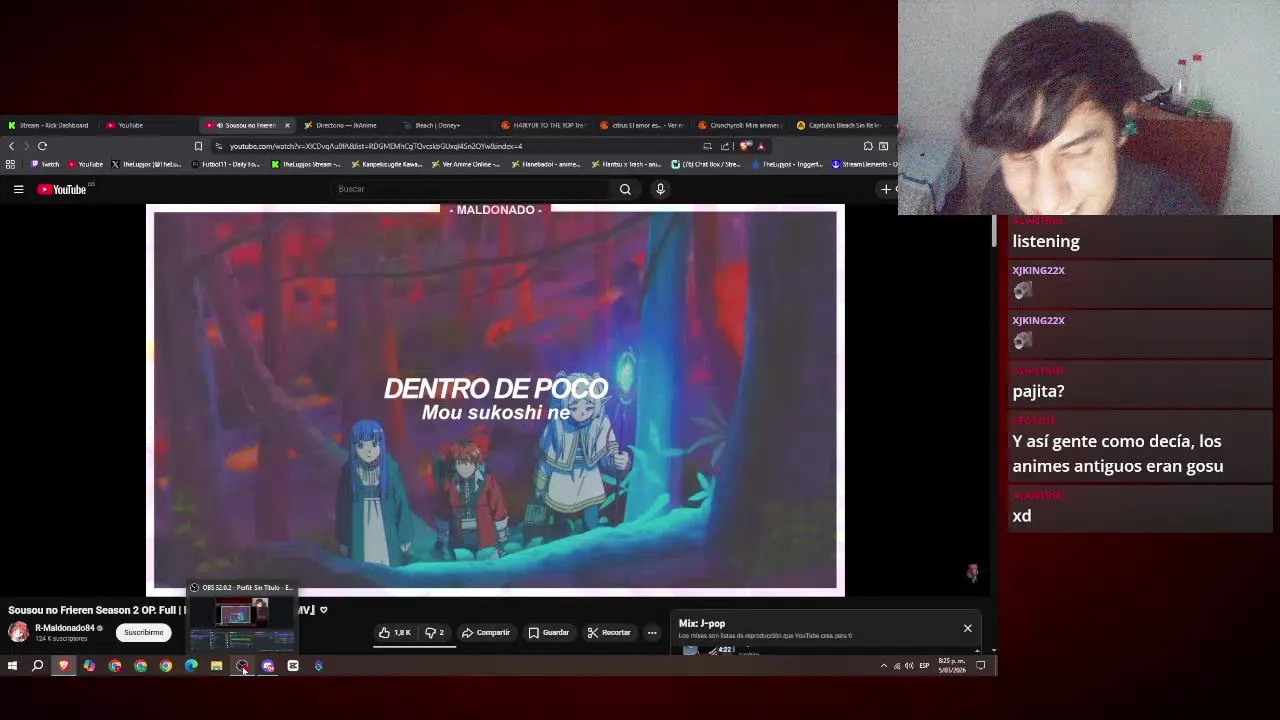Switch to the Stream - Kick Dashboard tab
1280x720 pixels.
(x=50, y=125)
